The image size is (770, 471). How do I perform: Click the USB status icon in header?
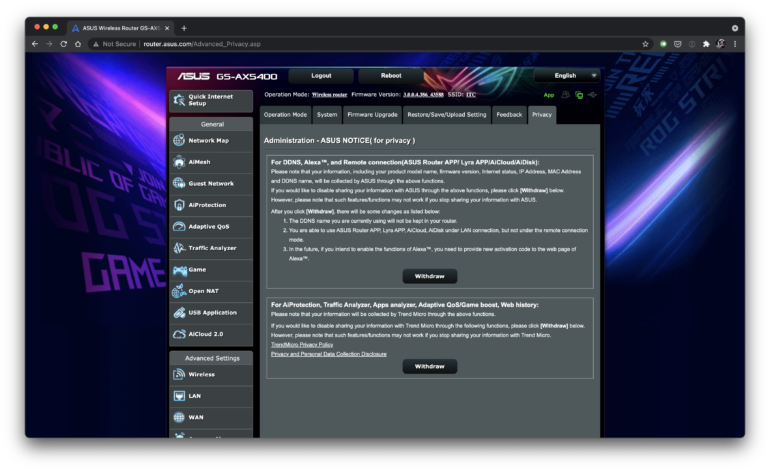pos(592,95)
